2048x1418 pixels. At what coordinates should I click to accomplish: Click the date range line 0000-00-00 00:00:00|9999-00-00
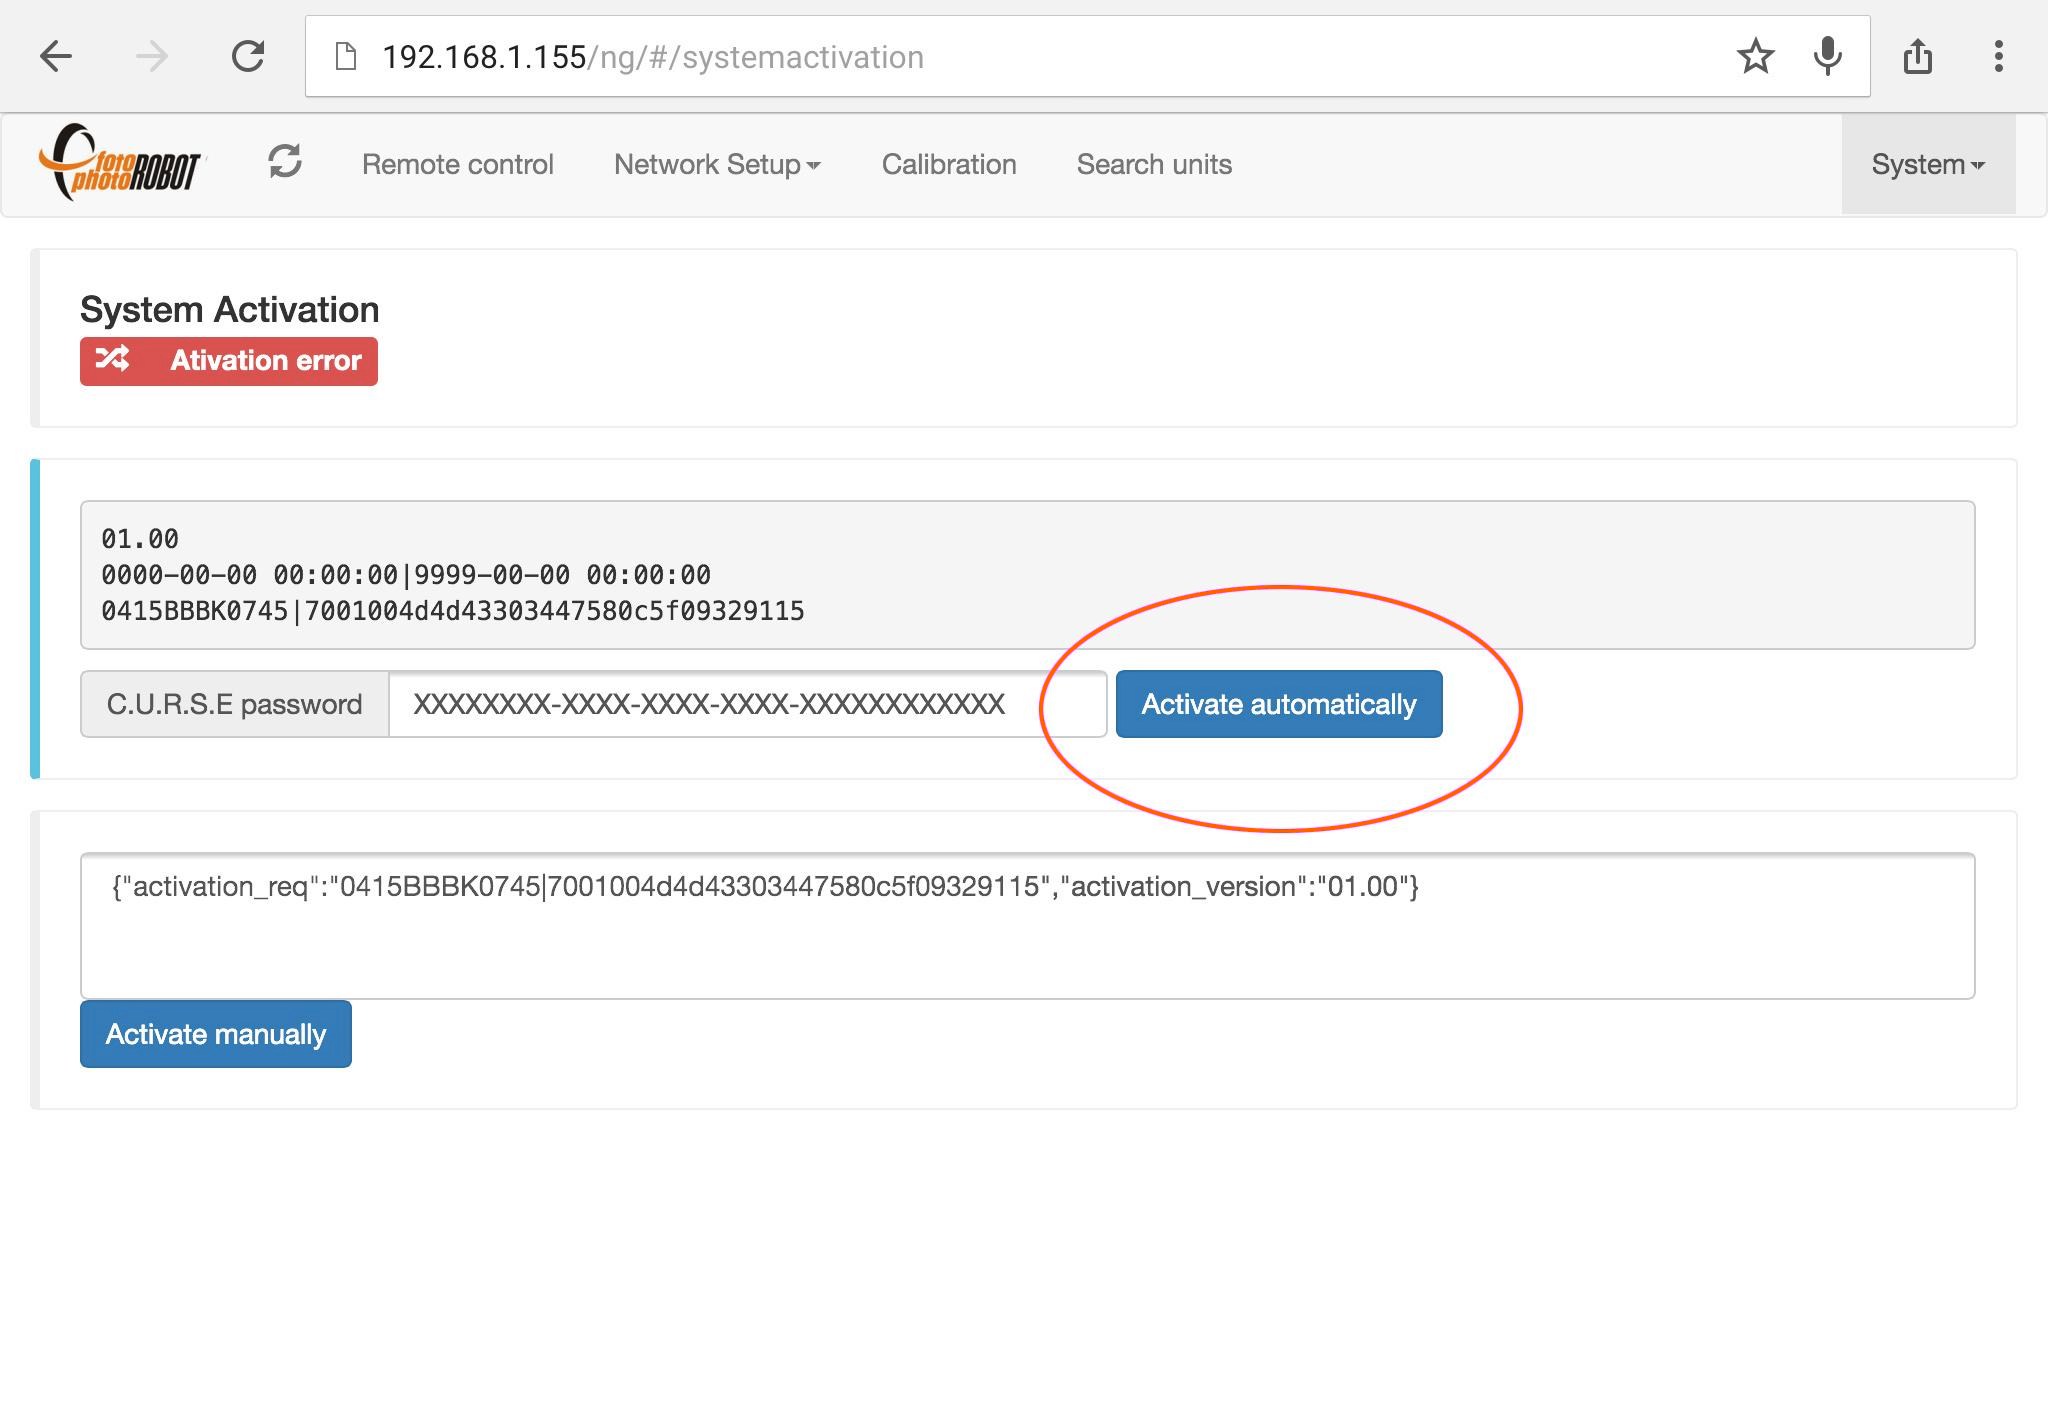[406, 575]
